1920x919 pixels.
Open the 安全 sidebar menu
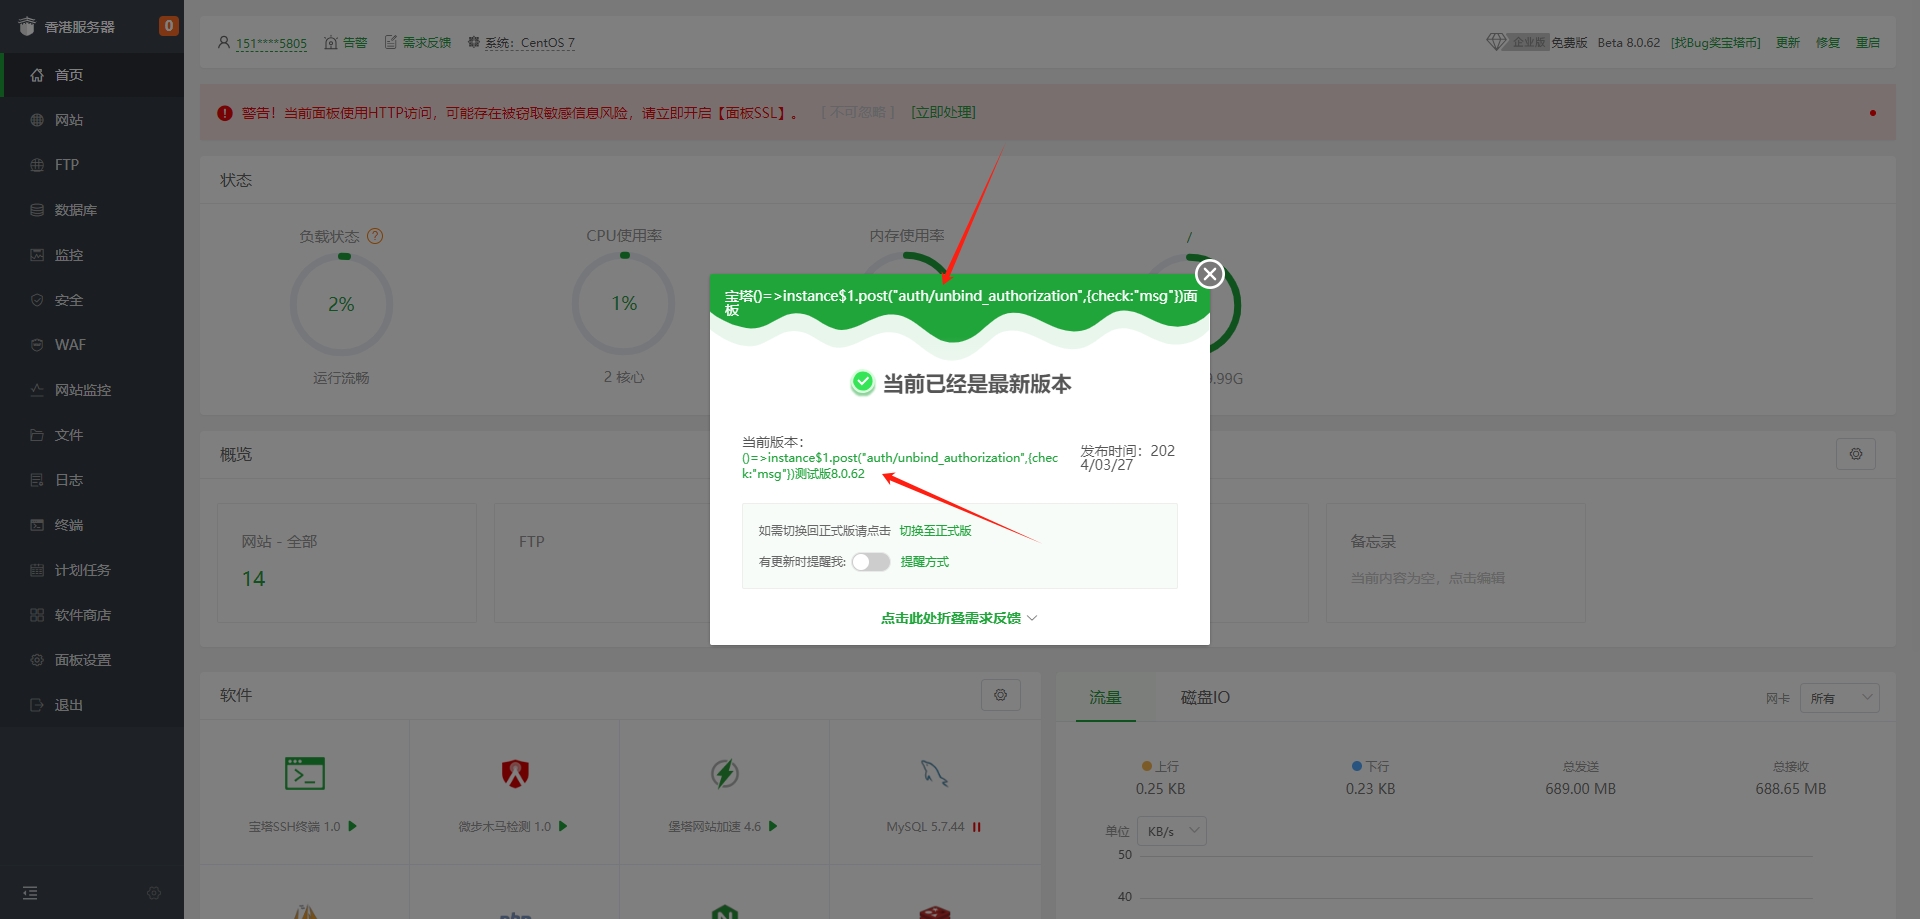point(92,300)
